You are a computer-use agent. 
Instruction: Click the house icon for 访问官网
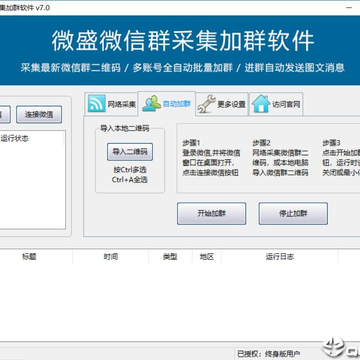[261, 104]
